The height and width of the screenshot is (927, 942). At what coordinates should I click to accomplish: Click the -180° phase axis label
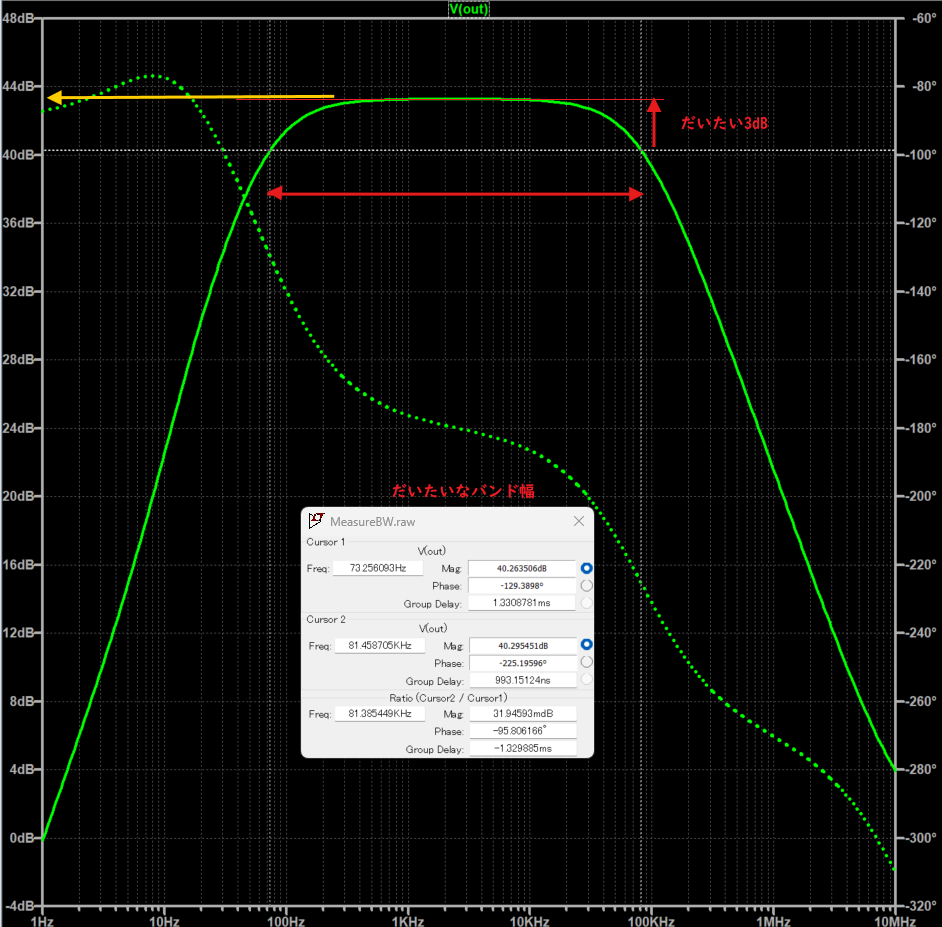[921, 428]
